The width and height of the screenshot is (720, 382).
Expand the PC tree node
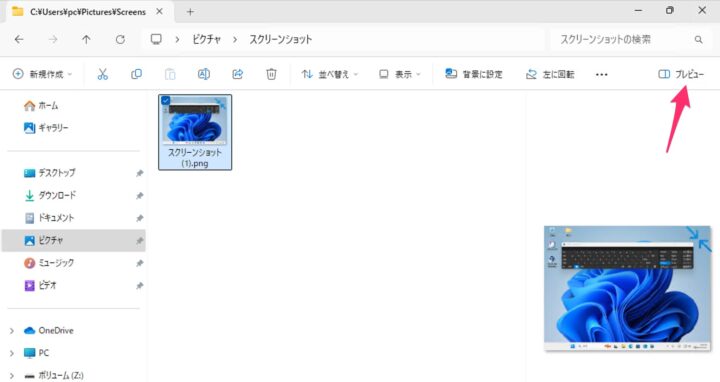11,353
